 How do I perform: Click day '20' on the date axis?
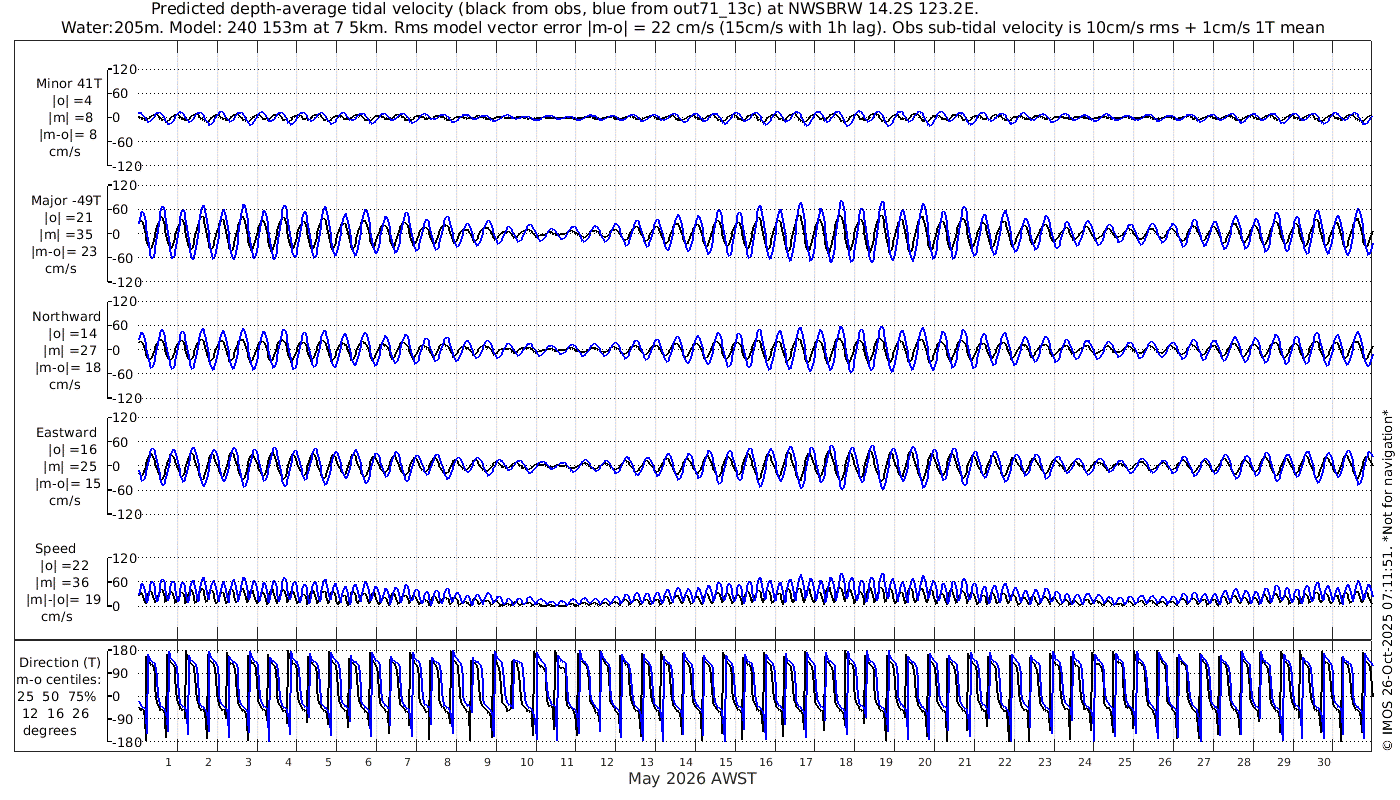925,762
